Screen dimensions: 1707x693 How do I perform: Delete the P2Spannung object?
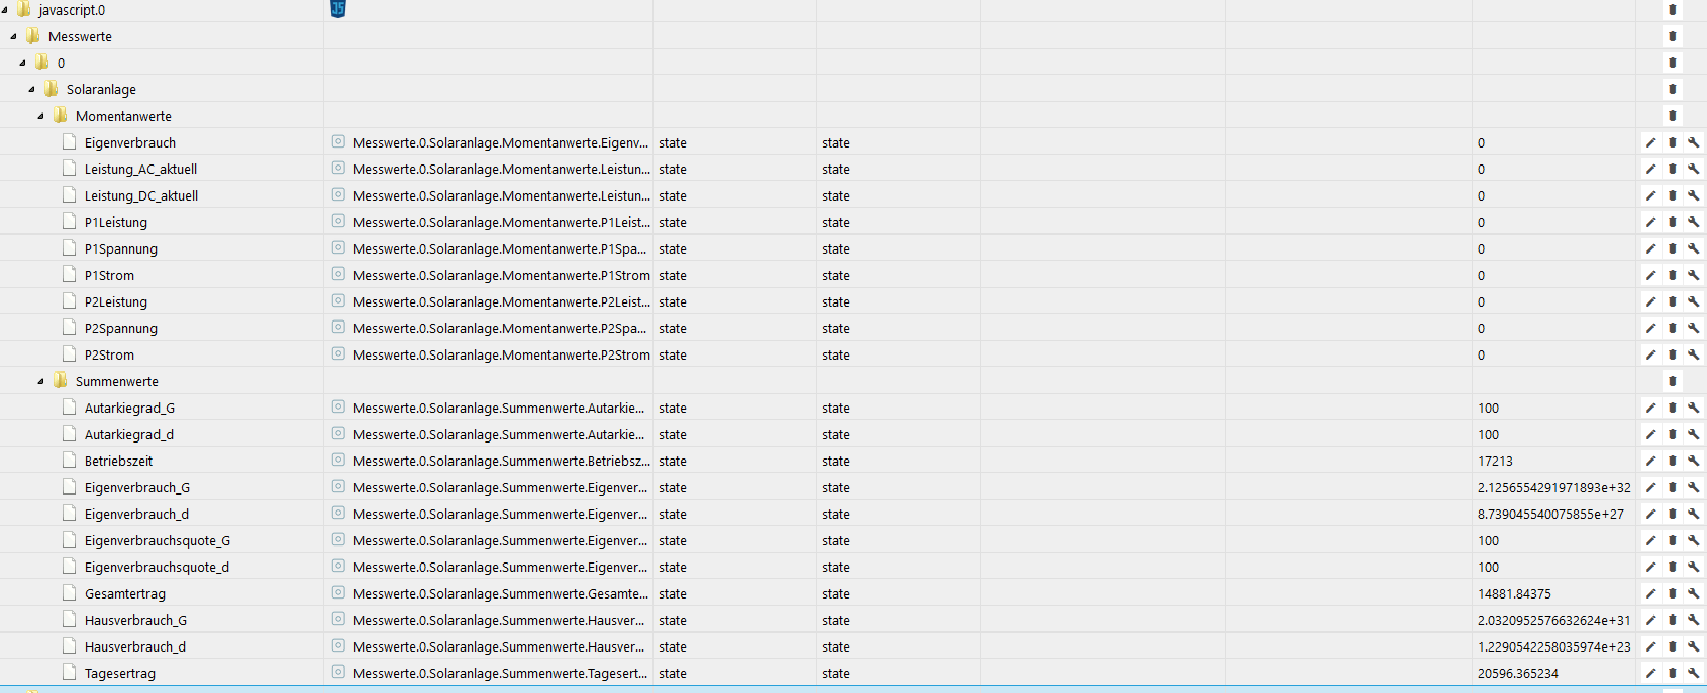(1672, 328)
